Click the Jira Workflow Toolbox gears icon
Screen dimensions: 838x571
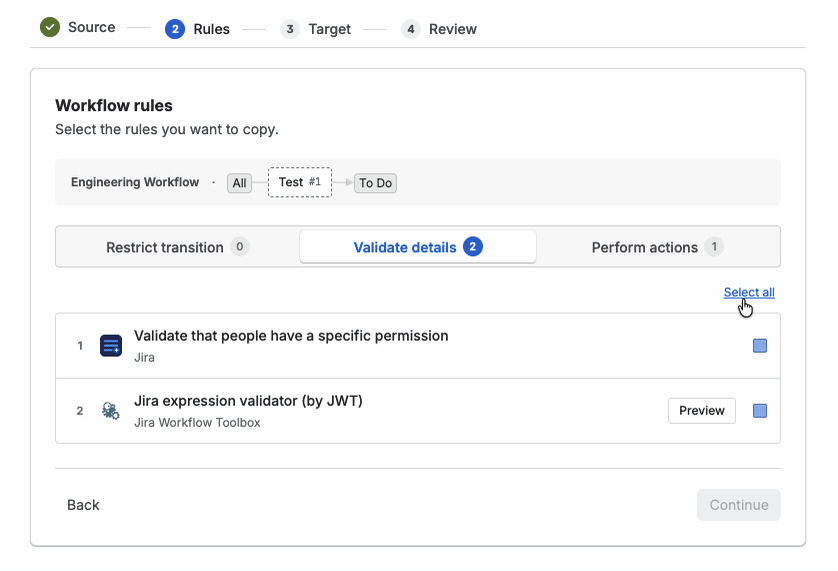pos(111,411)
